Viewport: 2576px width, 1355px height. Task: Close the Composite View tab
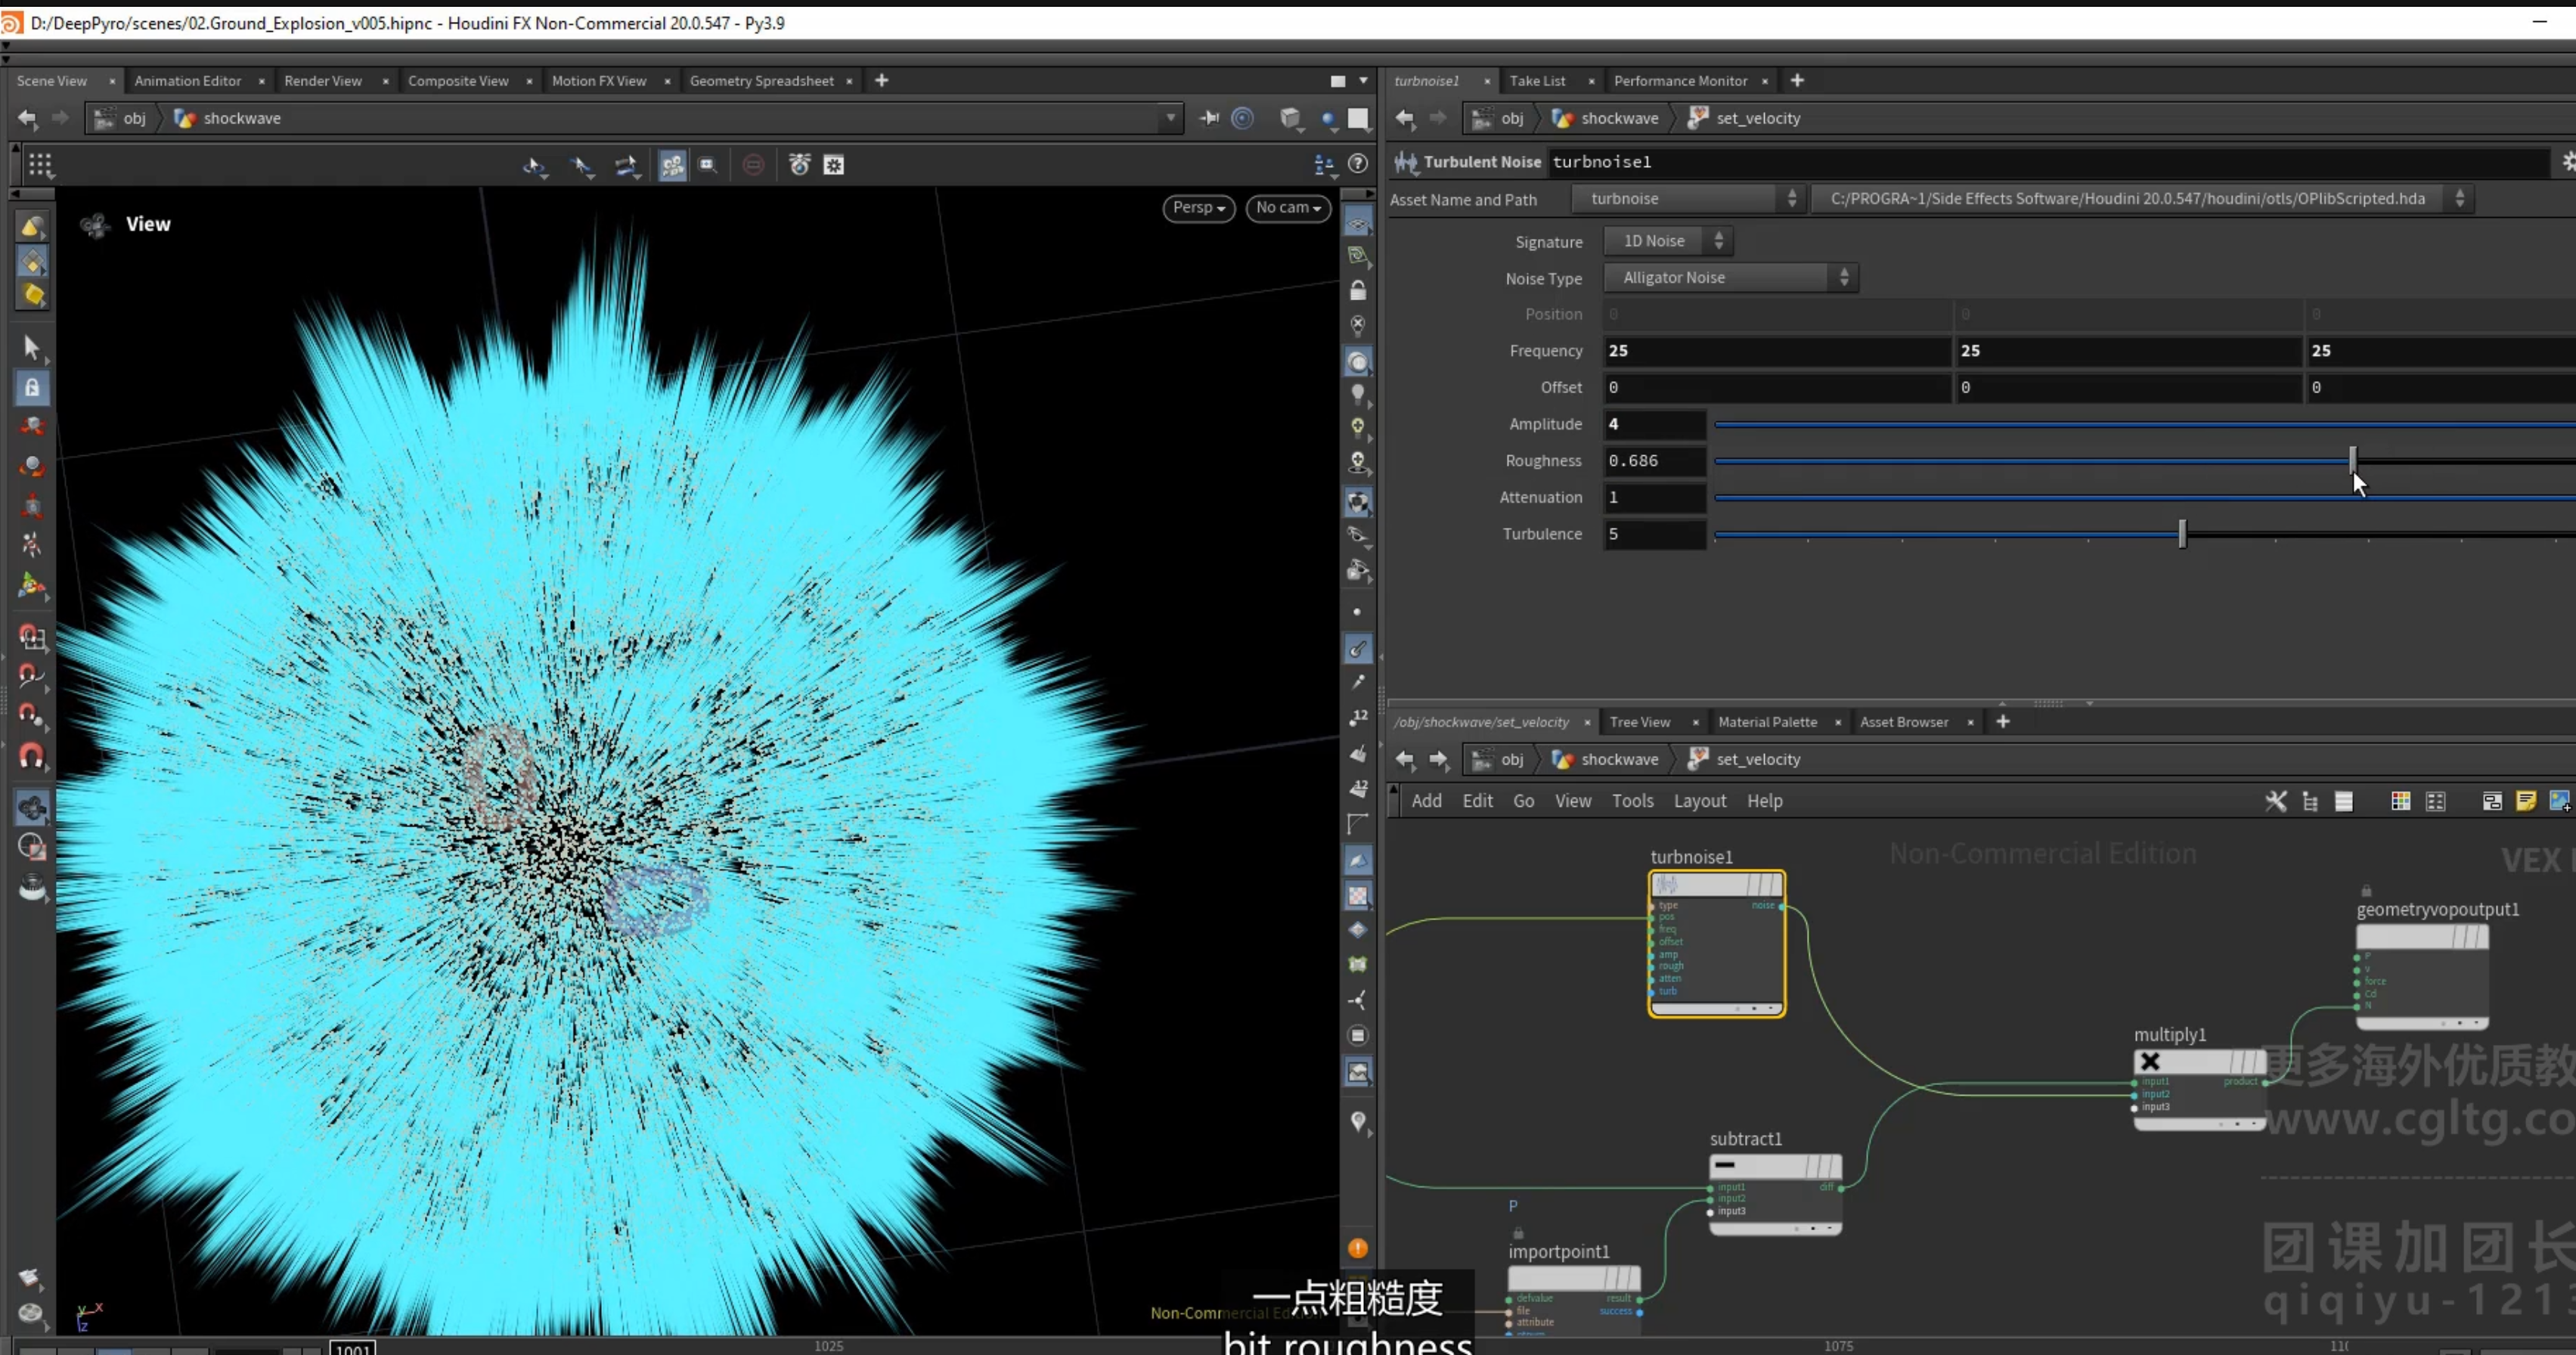tap(529, 81)
